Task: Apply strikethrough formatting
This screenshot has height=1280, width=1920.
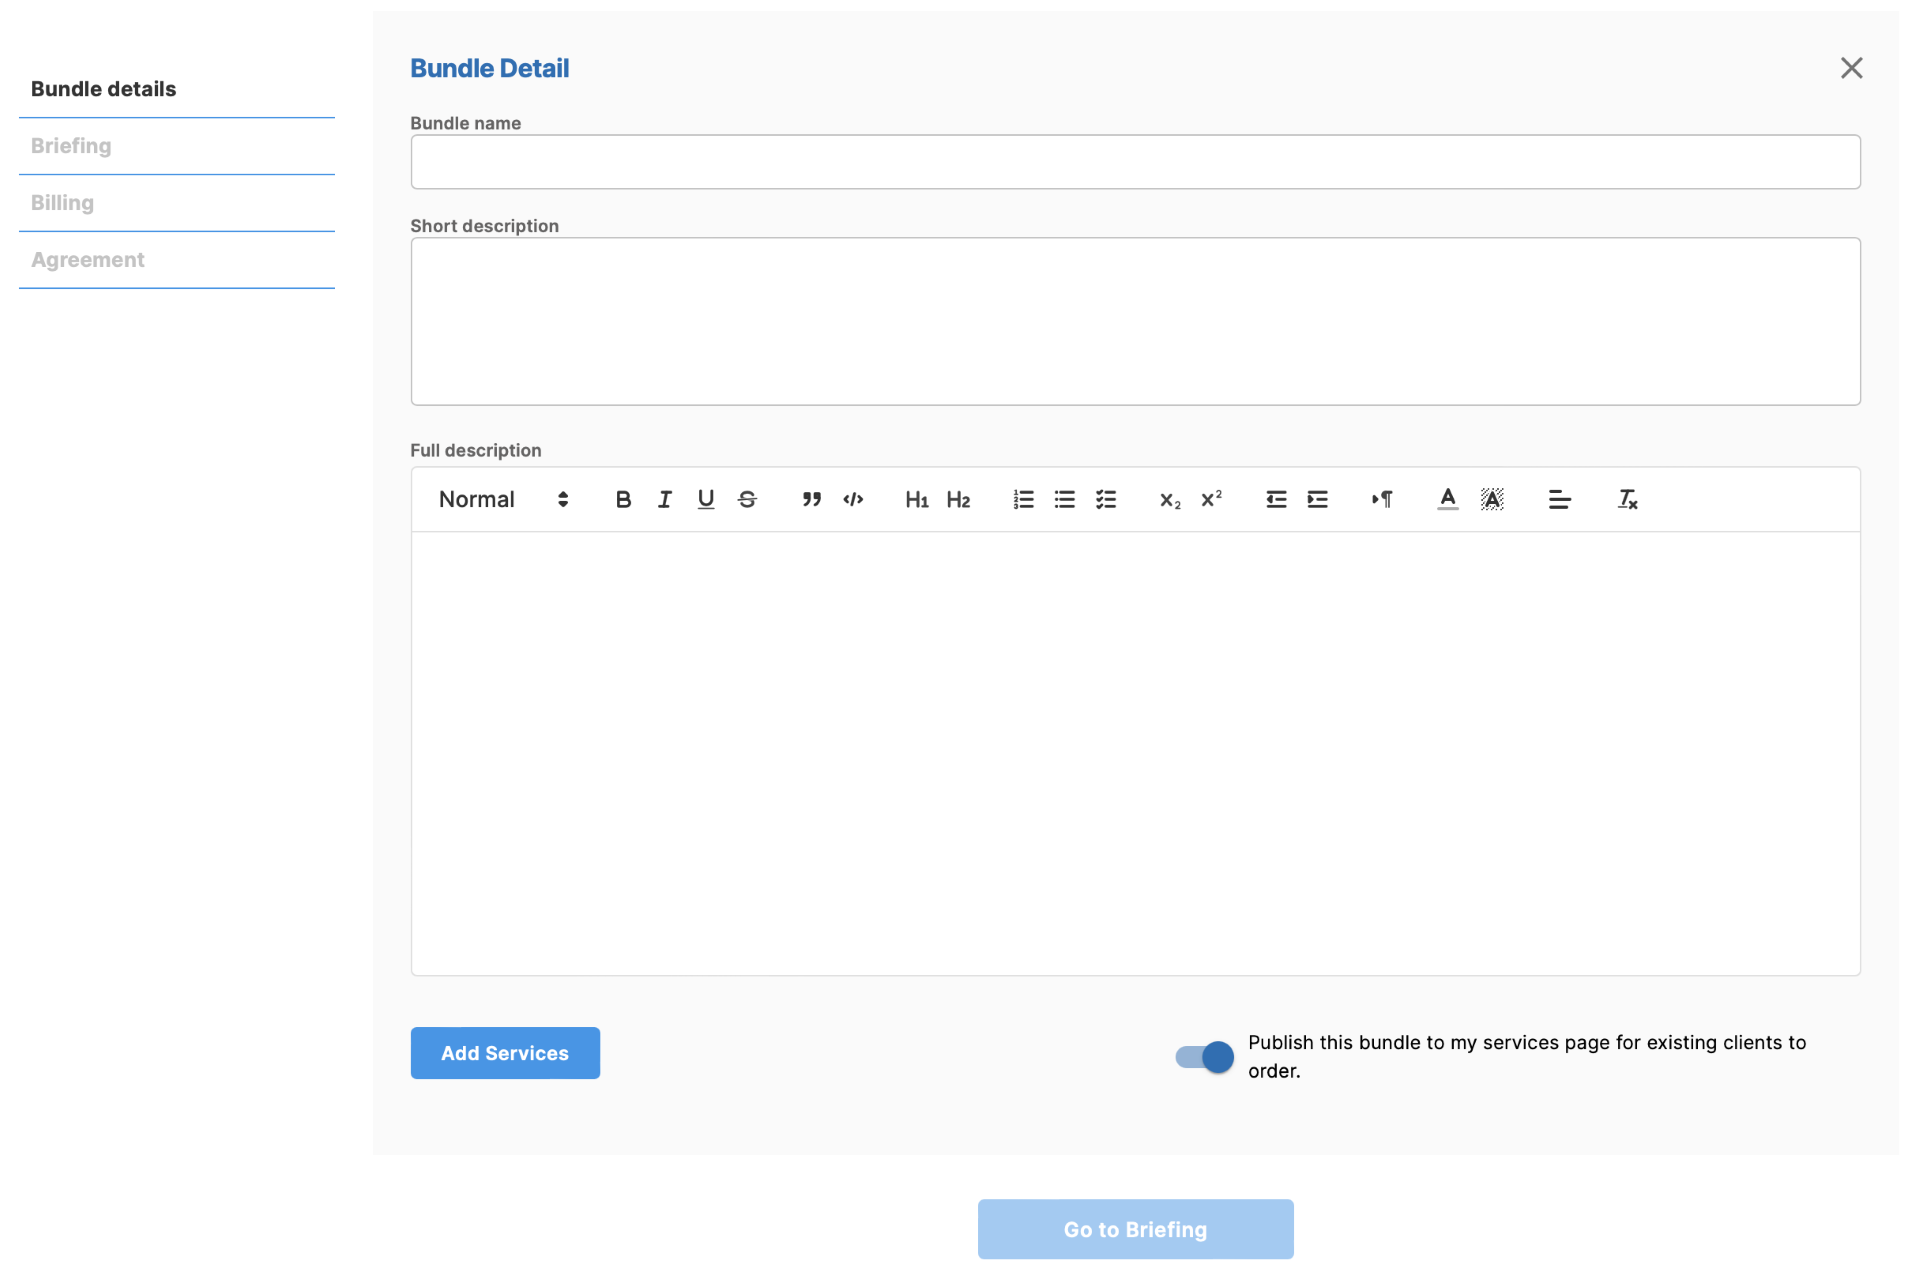Action: (x=747, y=499)
